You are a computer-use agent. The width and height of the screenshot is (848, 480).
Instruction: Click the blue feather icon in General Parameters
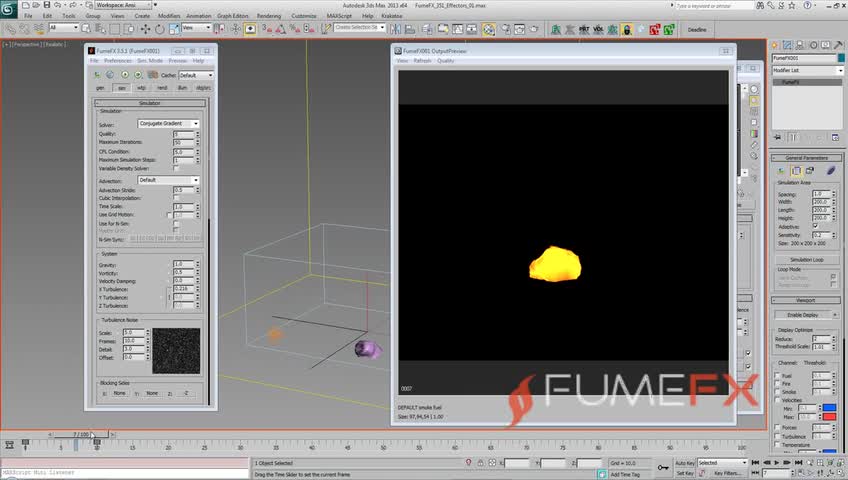[x=831, y=171]
